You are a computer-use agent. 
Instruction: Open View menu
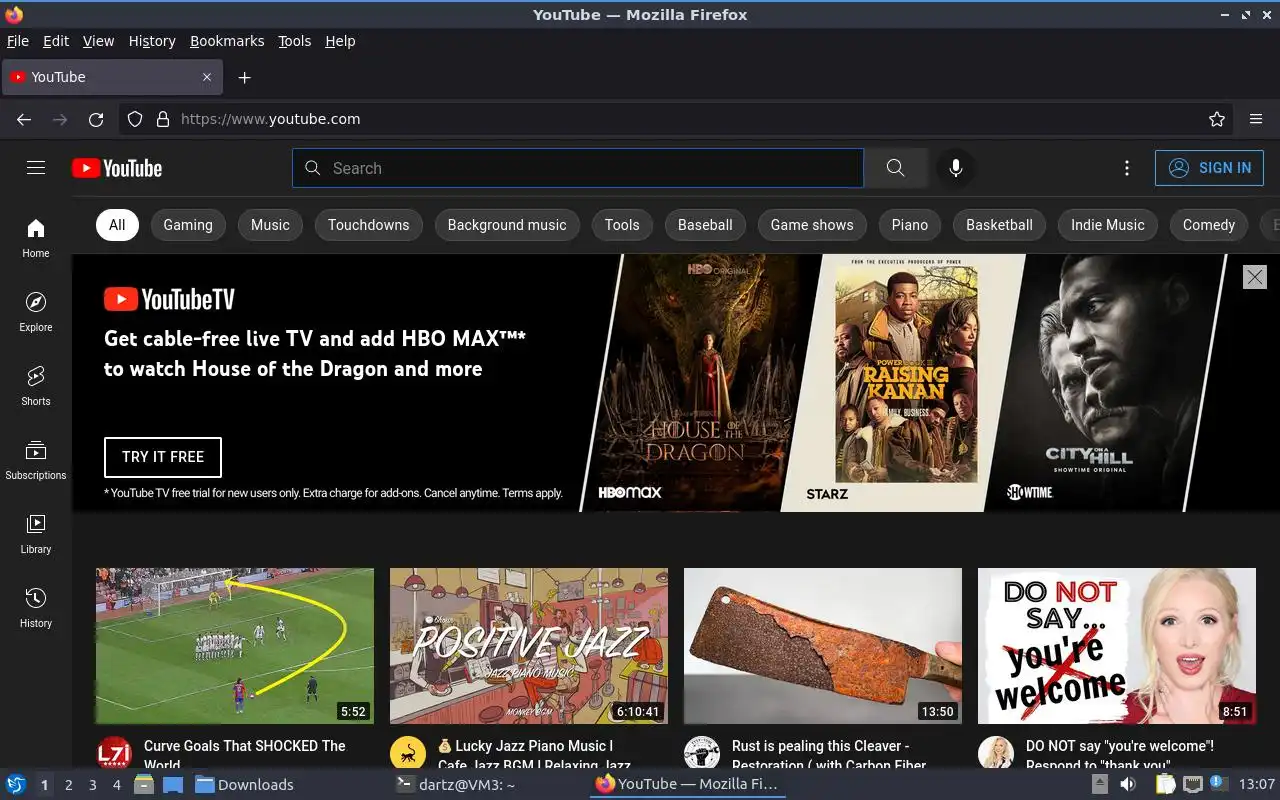98,41
